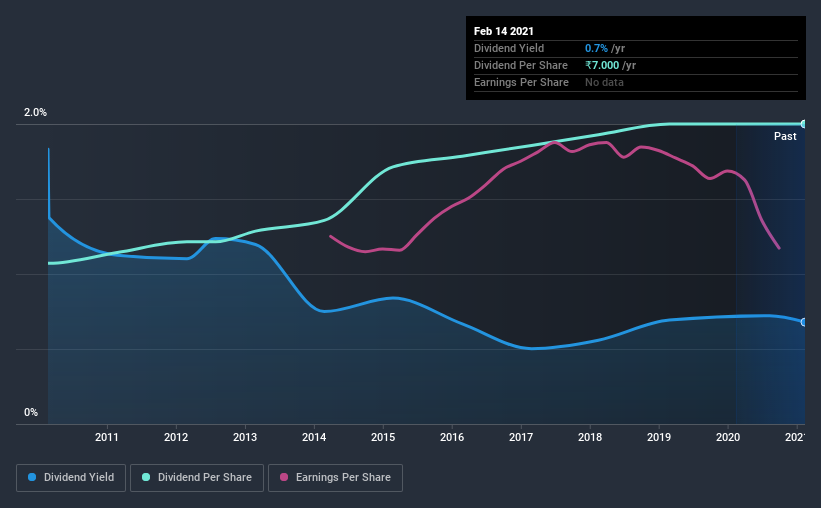
Task: Click the pink Earnings Per Share legend dot
Action: pos(284,477)
